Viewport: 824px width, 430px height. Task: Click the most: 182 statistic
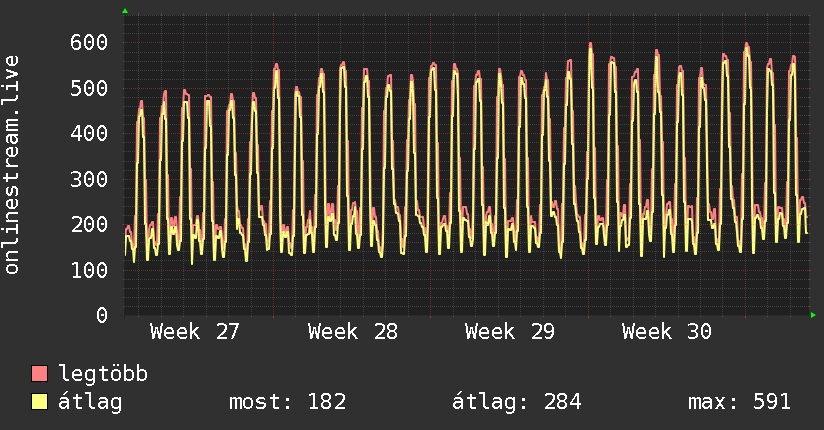coord(287,402)
